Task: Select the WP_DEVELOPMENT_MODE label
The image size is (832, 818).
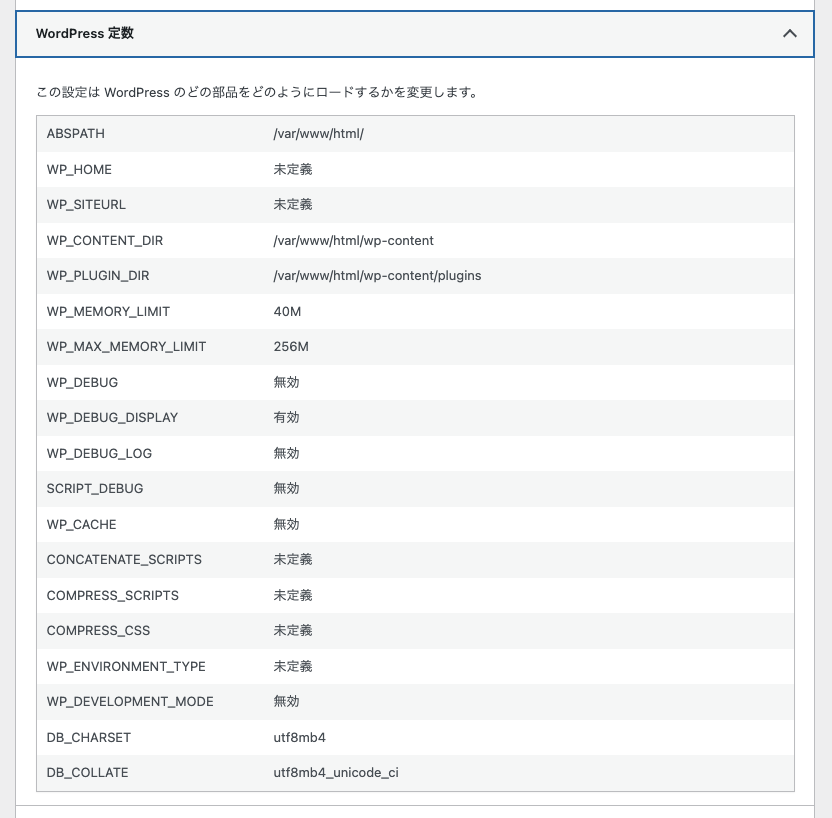Action: [130, 702]
